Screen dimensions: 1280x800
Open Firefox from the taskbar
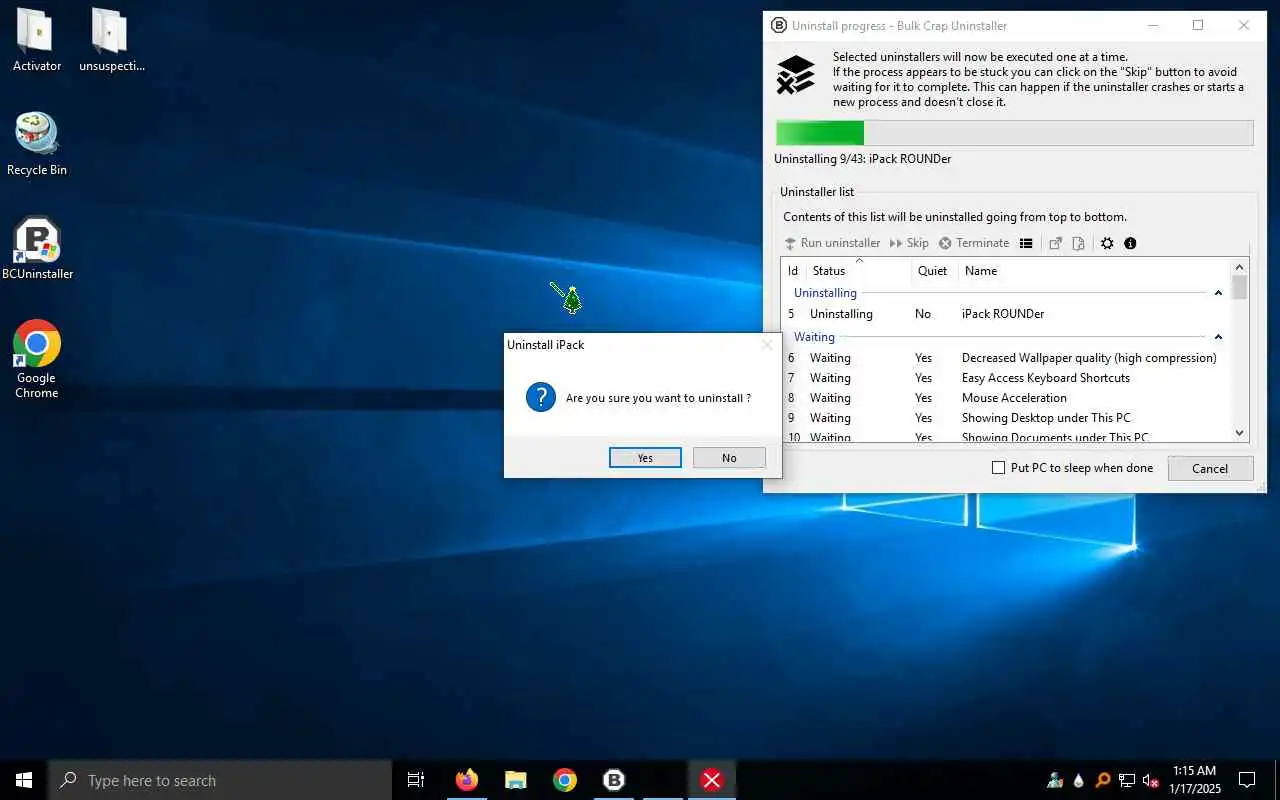467,780
